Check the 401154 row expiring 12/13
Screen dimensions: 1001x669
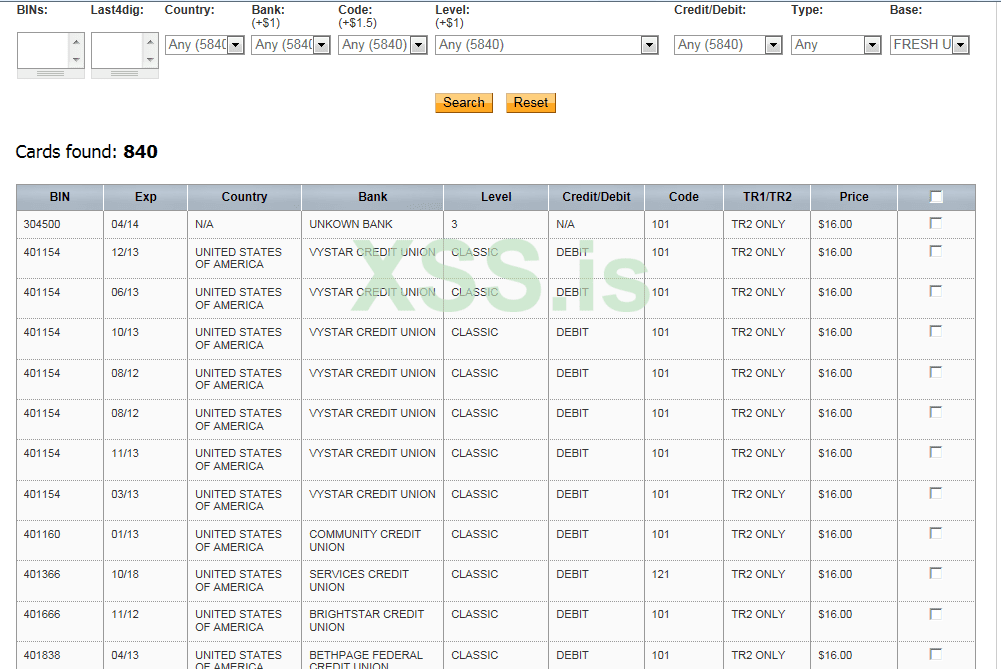[936, 252]
